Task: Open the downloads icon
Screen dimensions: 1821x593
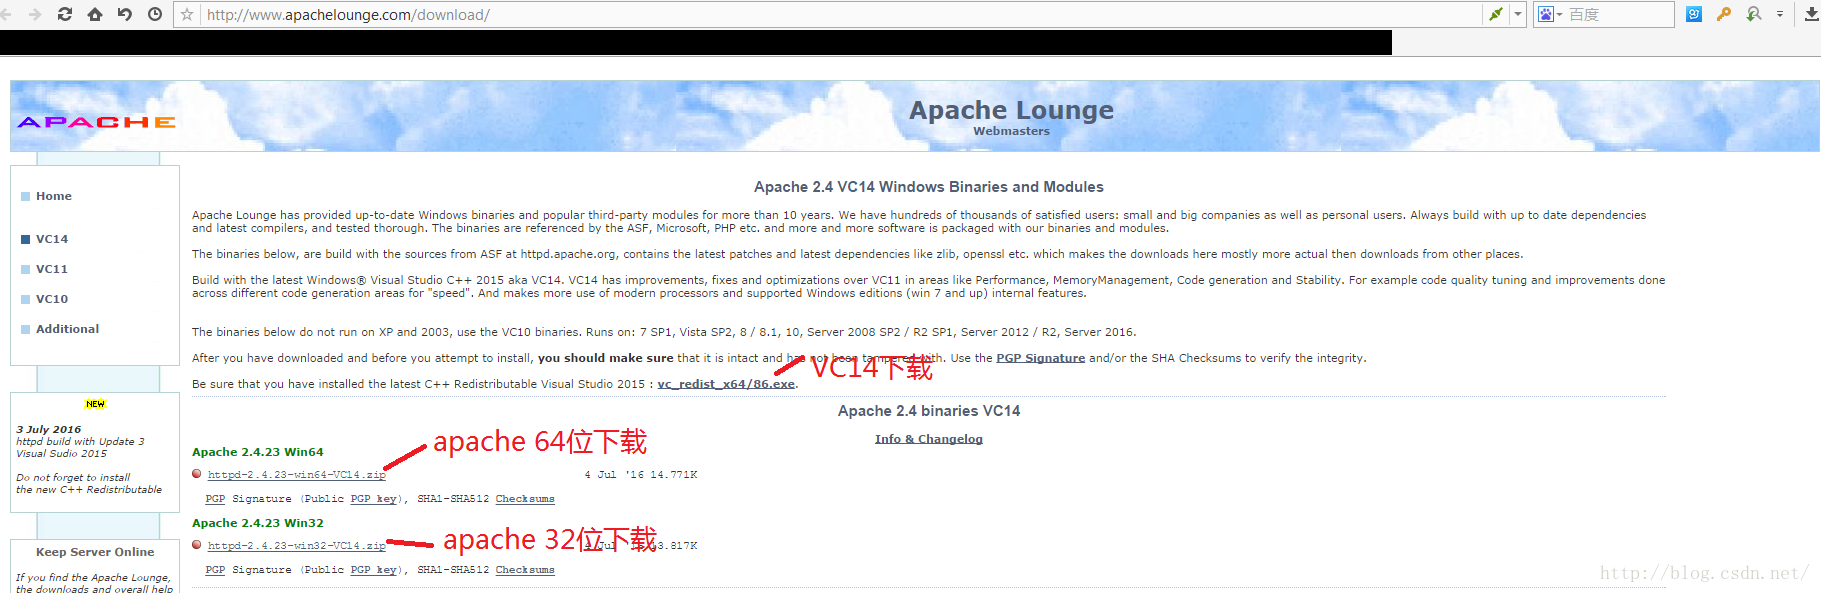Action: pos(1811,14)
